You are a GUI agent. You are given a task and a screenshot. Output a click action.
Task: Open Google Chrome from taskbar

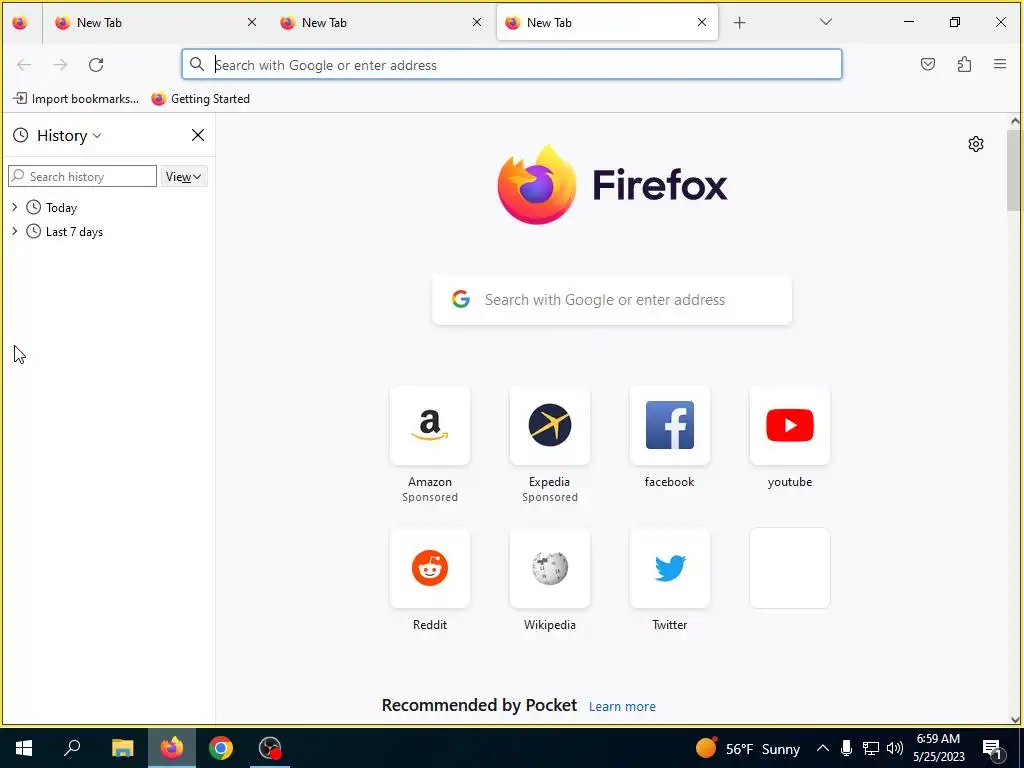pos(221,748)
